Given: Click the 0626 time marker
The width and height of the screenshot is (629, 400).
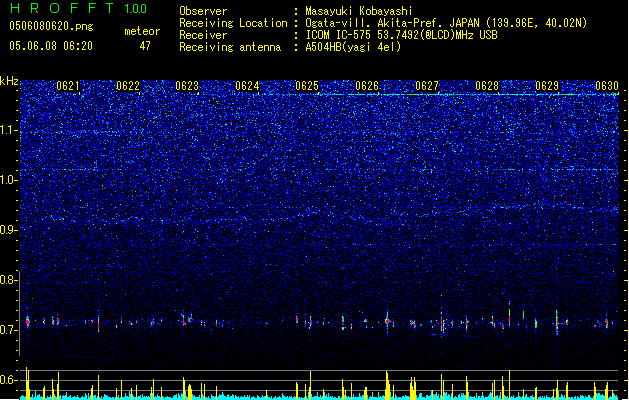Looking at the screenshot, I should [367, 86].
